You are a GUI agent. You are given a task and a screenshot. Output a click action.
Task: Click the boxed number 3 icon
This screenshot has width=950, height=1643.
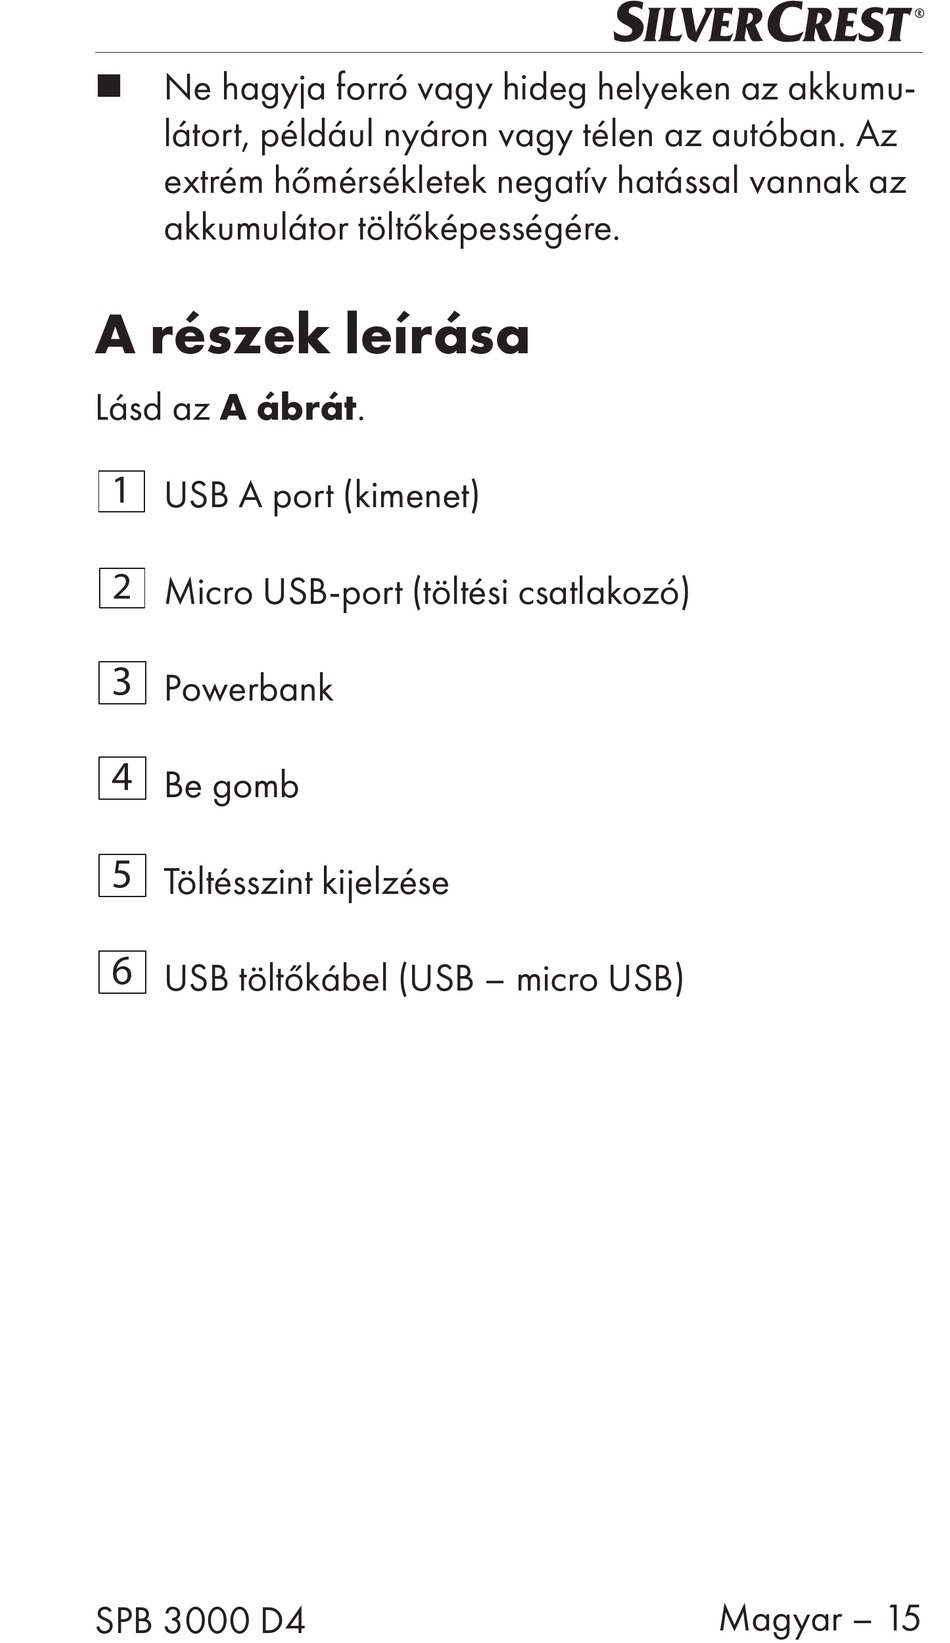pos(121,683)
